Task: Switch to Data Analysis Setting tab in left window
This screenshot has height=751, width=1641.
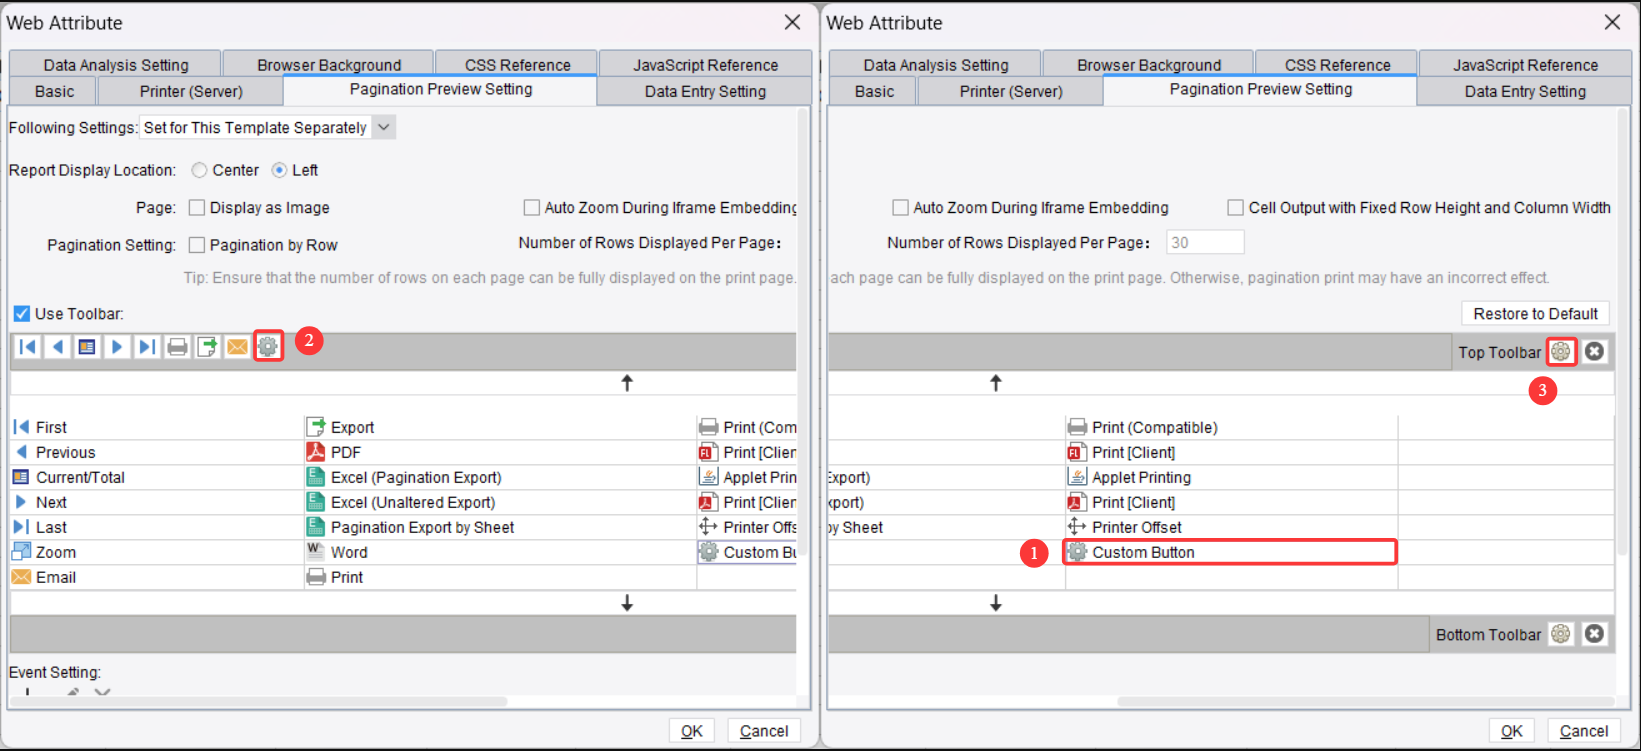Action: point(116,65)
